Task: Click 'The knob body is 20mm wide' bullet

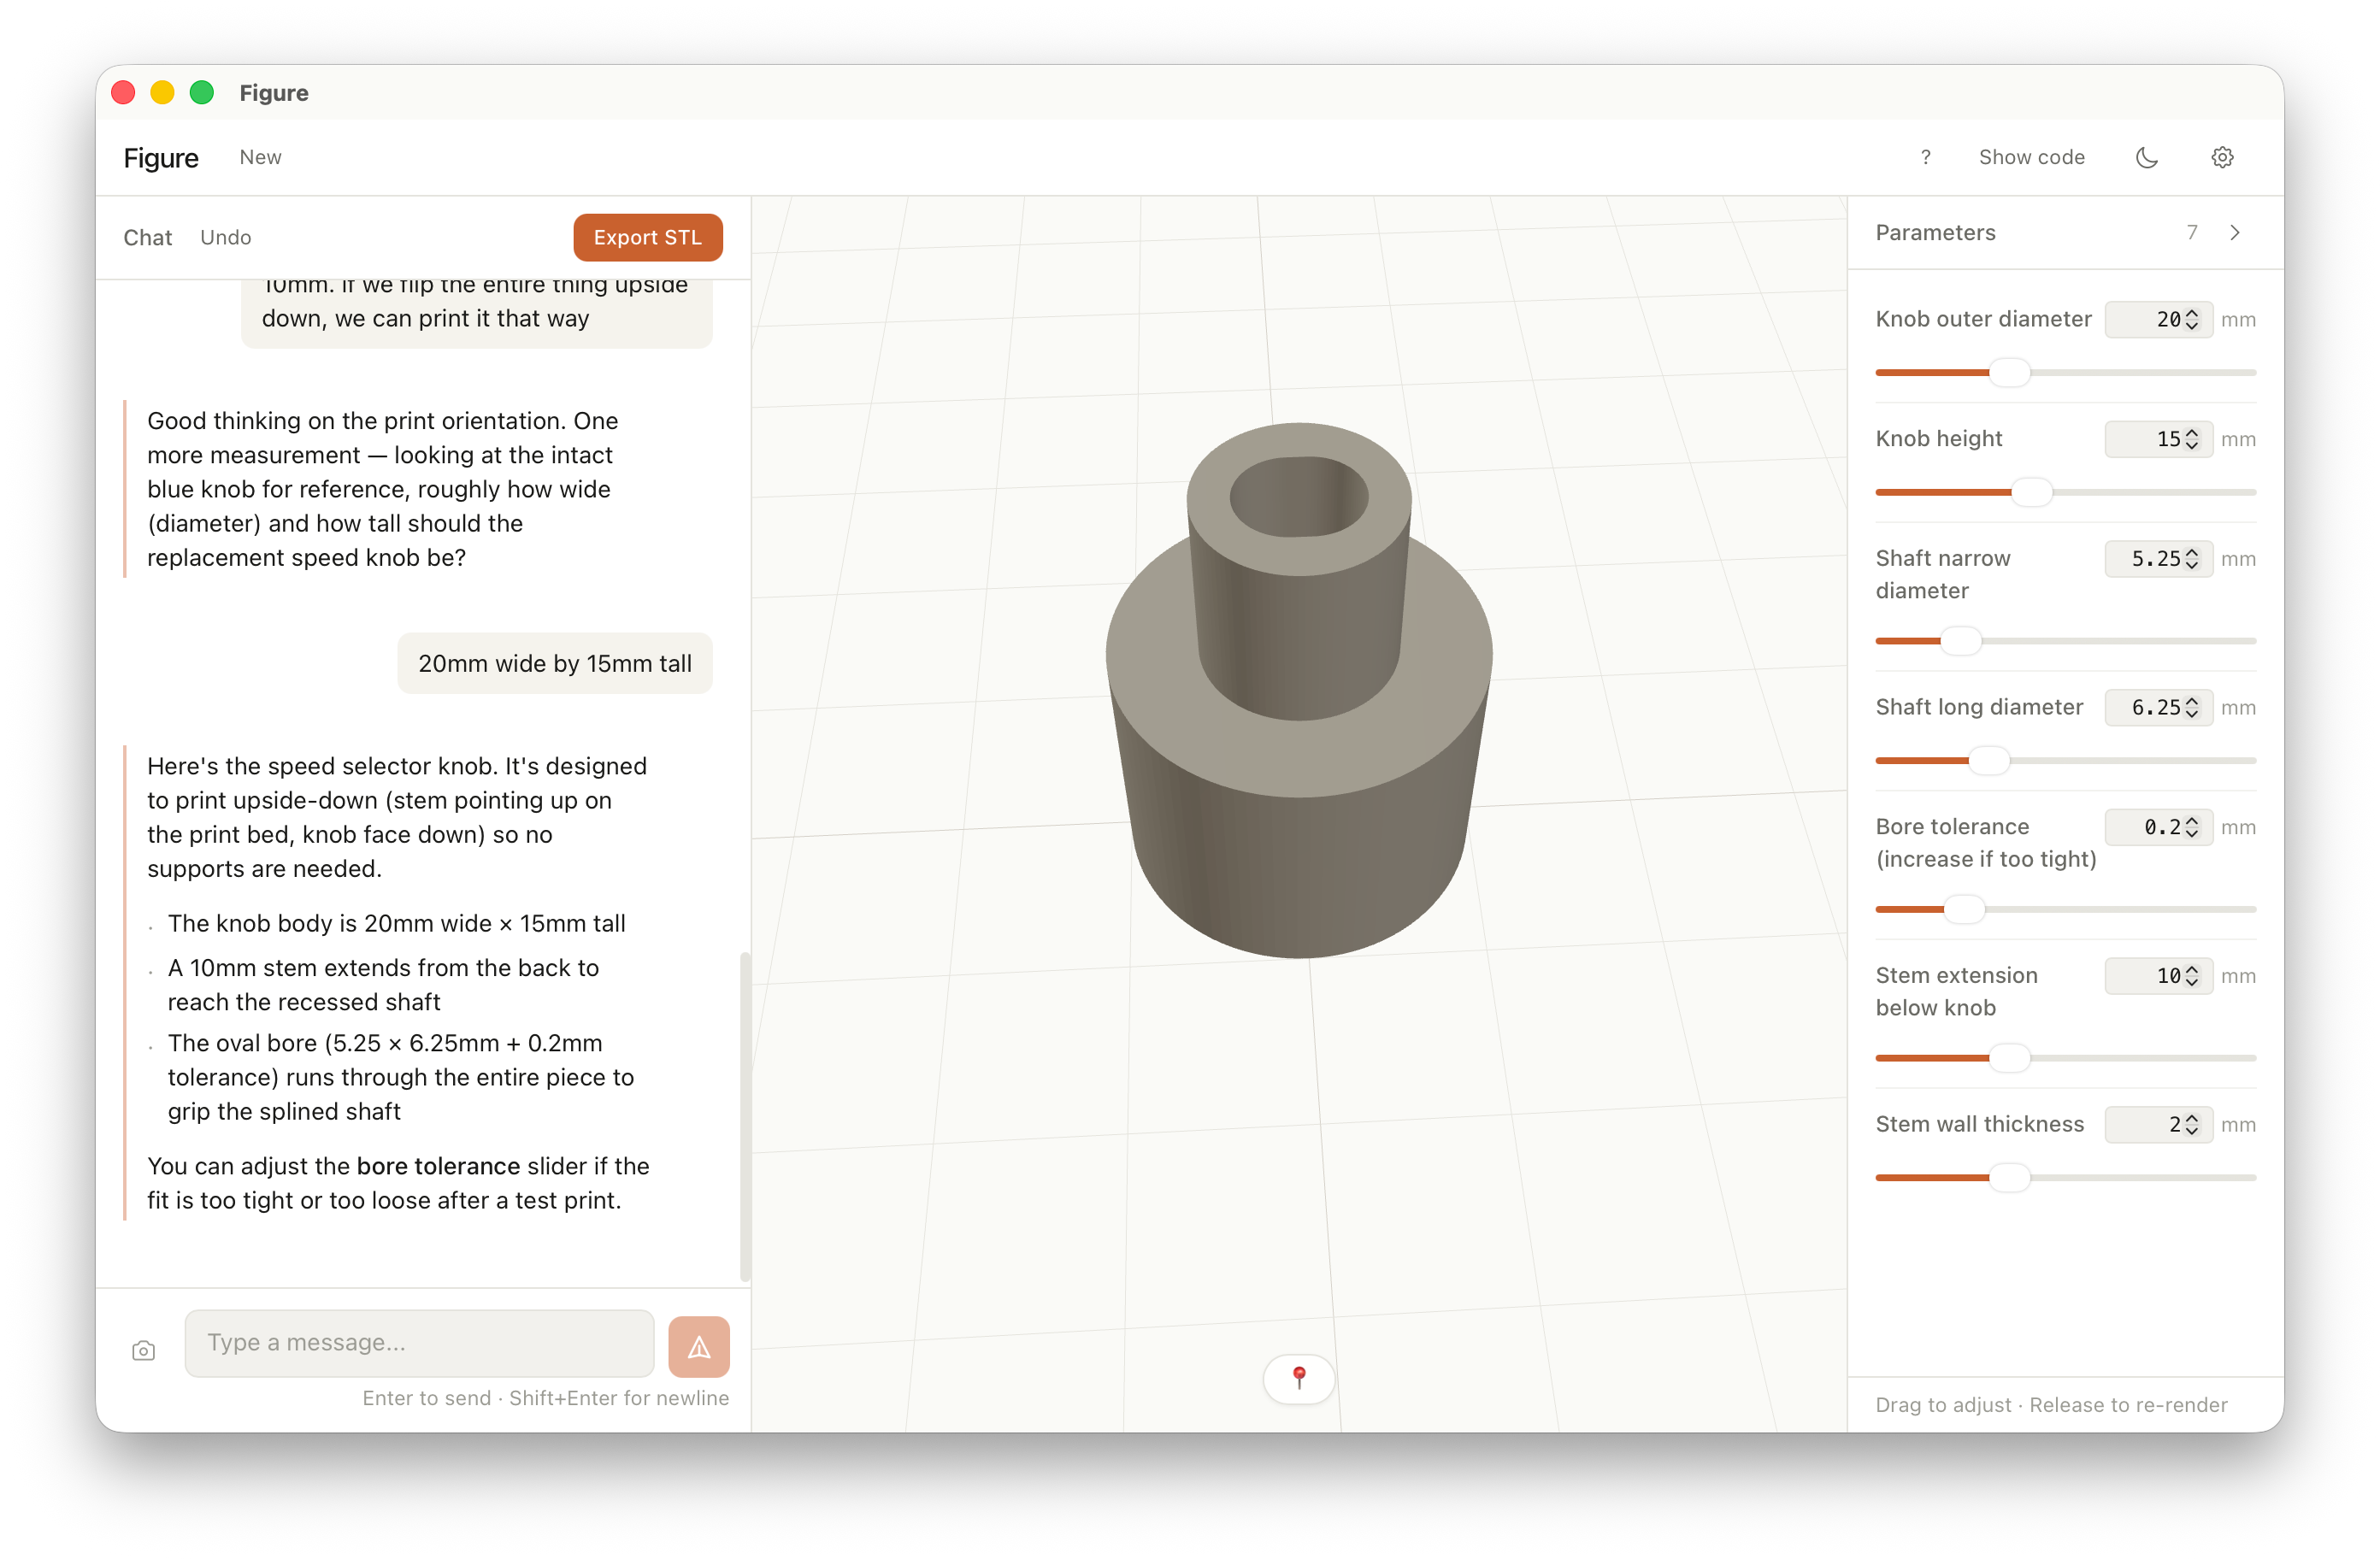Action: (x=396, y=922)
